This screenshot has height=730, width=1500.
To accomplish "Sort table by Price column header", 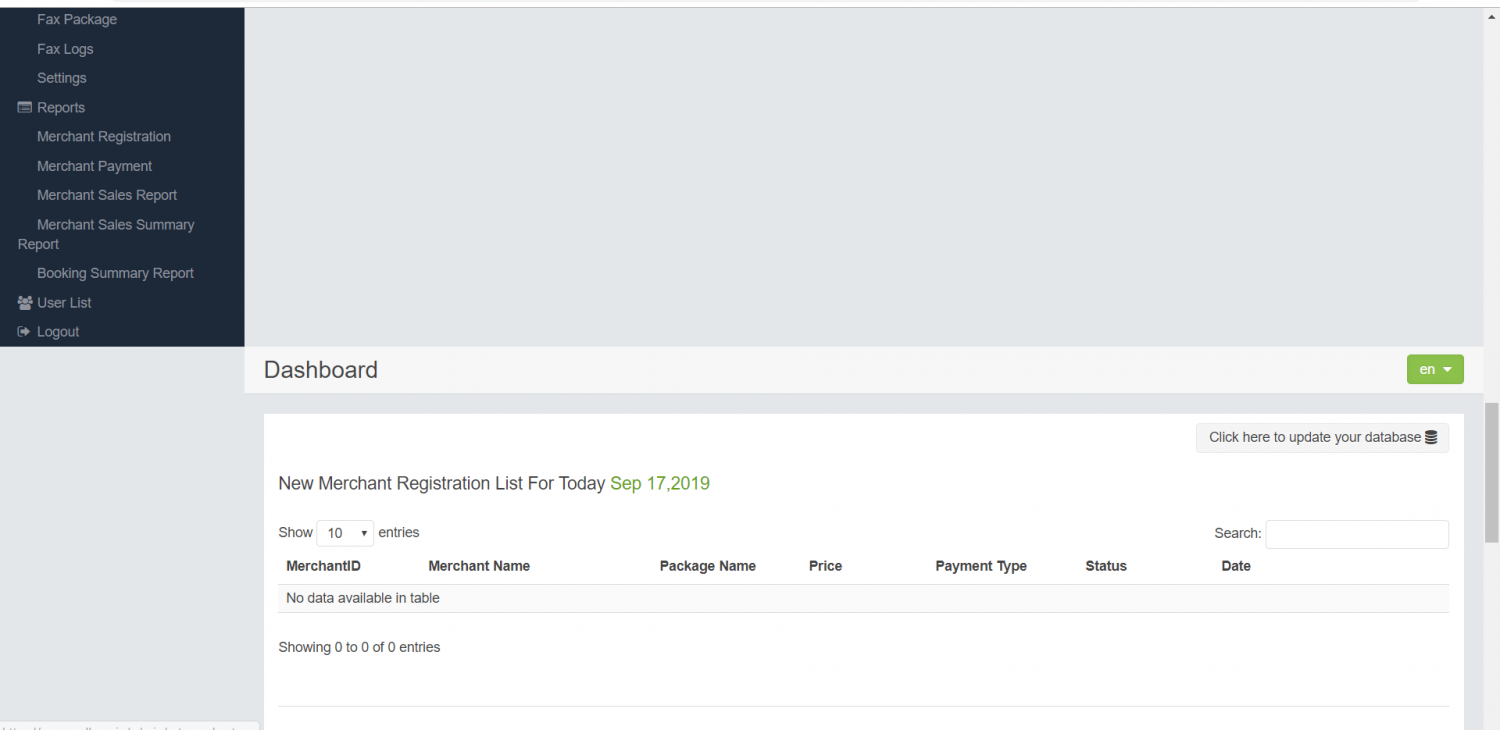I will click(825, 566).
